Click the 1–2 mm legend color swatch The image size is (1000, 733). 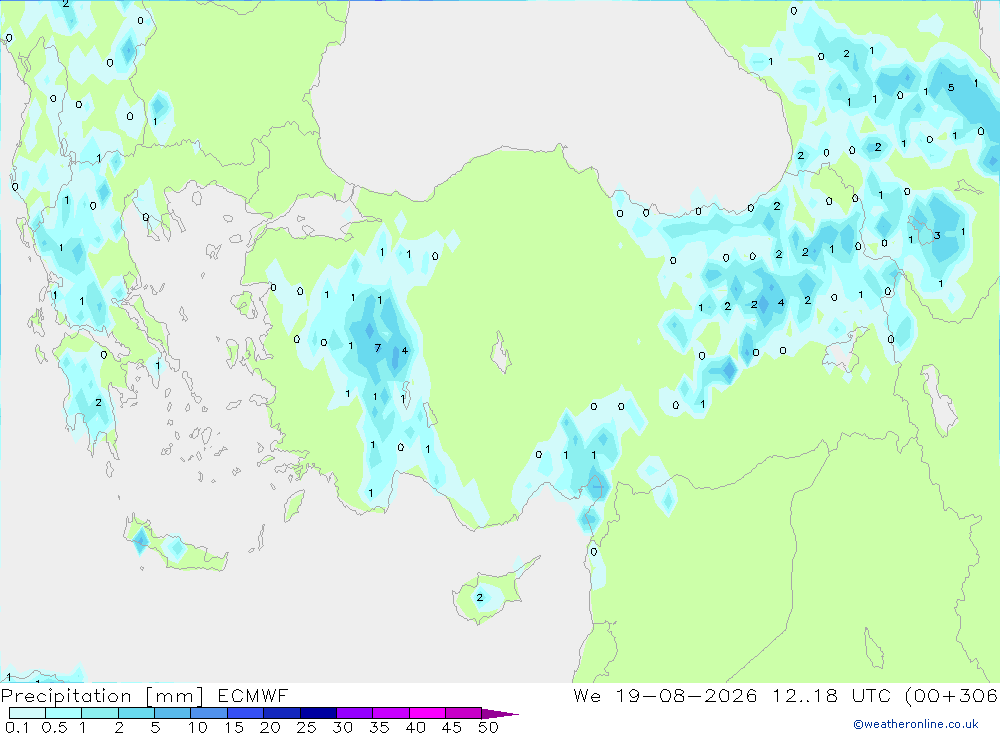pyautogui.click(x=99, y=713)
